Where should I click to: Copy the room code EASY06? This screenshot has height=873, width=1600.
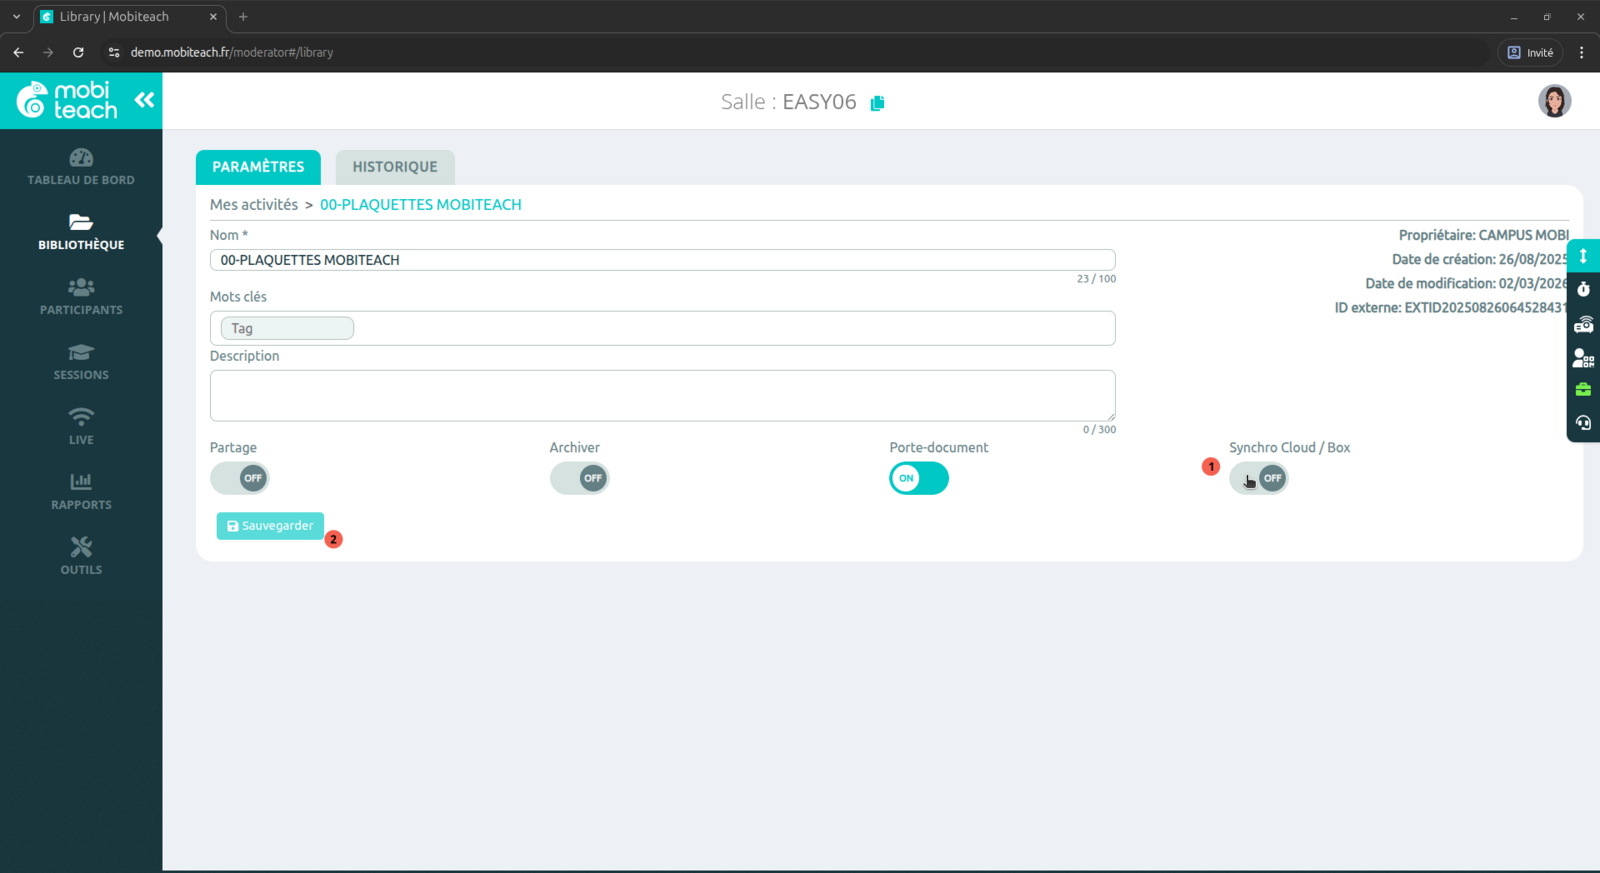point(878,103)
